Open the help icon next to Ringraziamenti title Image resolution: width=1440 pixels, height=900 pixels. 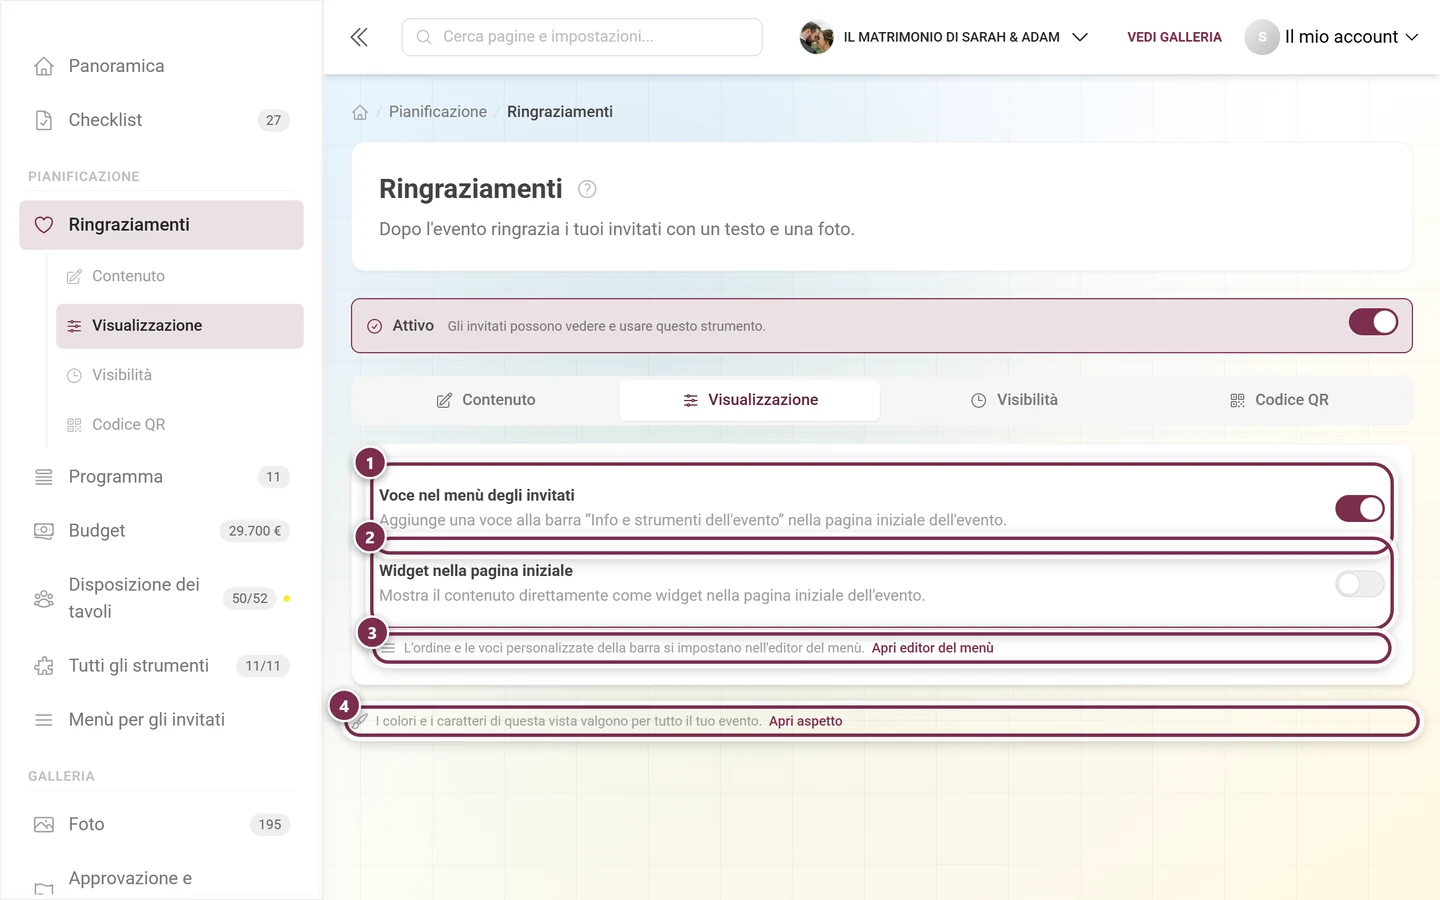[587, 189]
